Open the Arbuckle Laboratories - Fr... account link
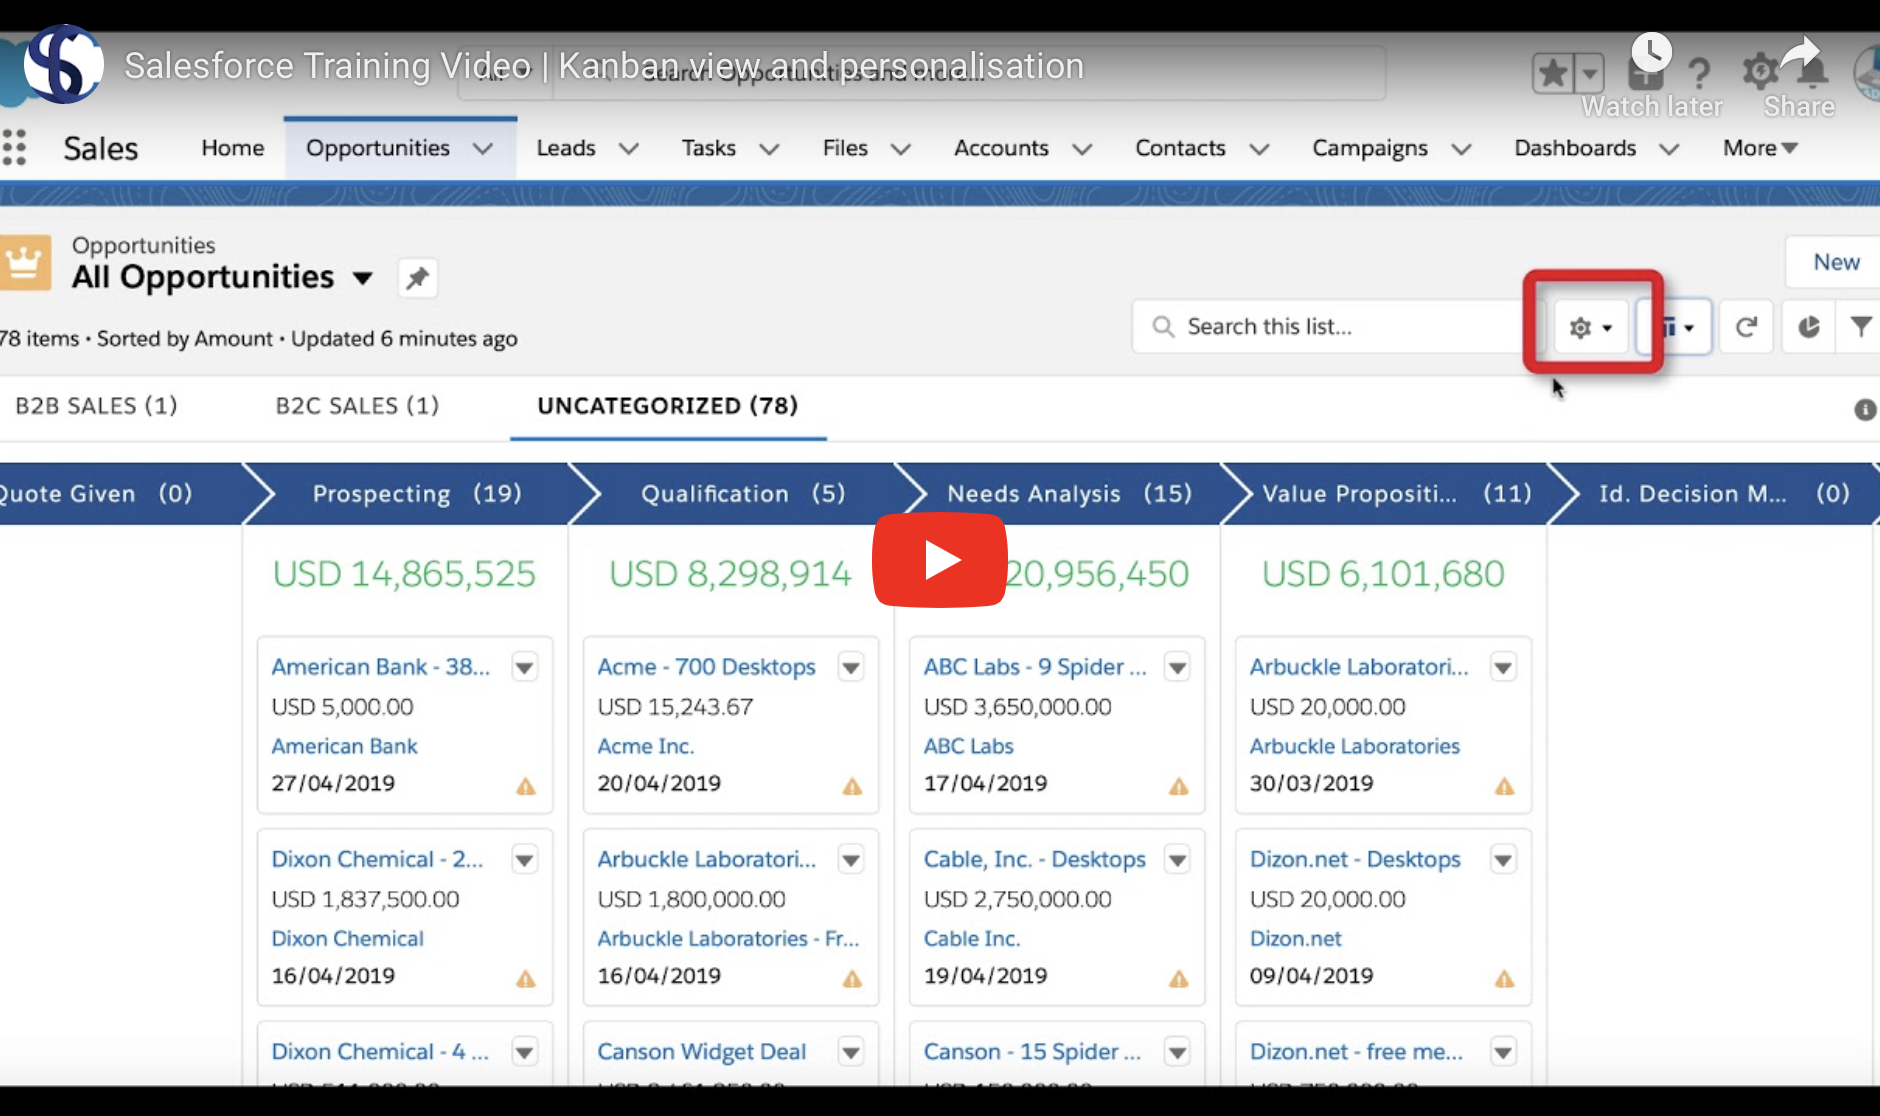Image resolution: width=1880 pixels, height=1116 pixels. click(728, 939)
